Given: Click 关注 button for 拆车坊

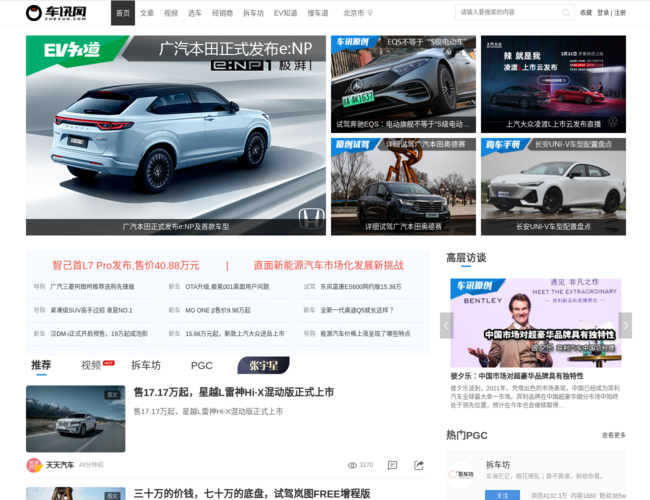Looking at the screenshot, I should [x=502, y=495].
